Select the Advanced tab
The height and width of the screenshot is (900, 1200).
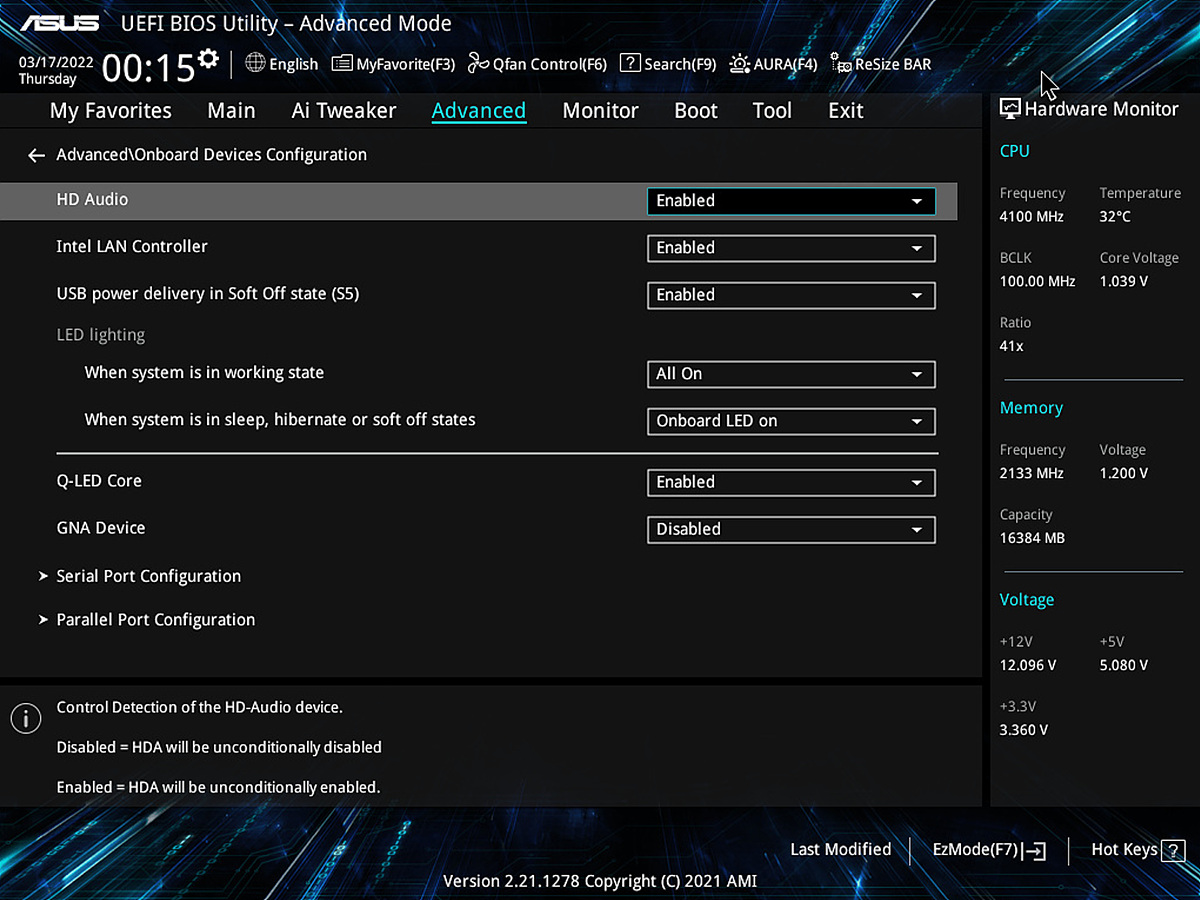[479, 111]
